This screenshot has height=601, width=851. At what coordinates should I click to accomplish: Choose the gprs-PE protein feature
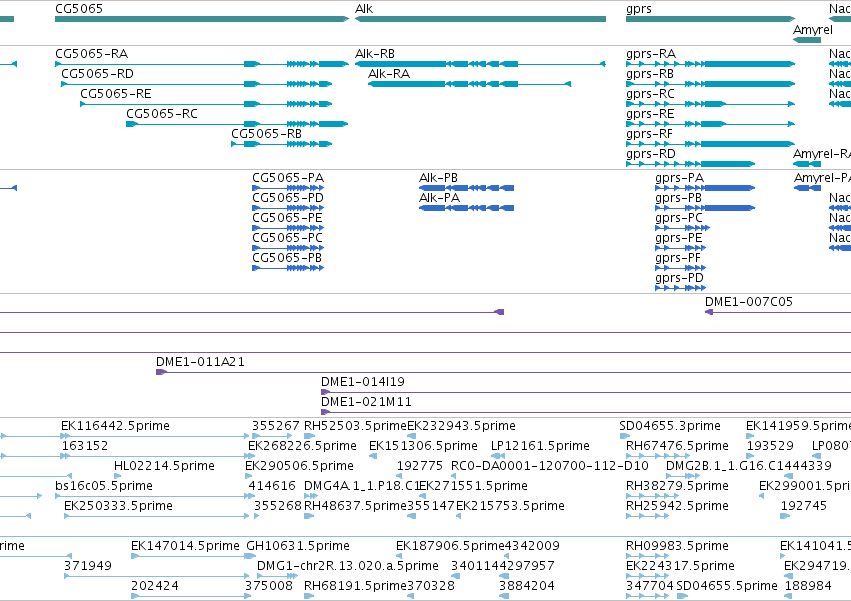(x=681, y=248)
